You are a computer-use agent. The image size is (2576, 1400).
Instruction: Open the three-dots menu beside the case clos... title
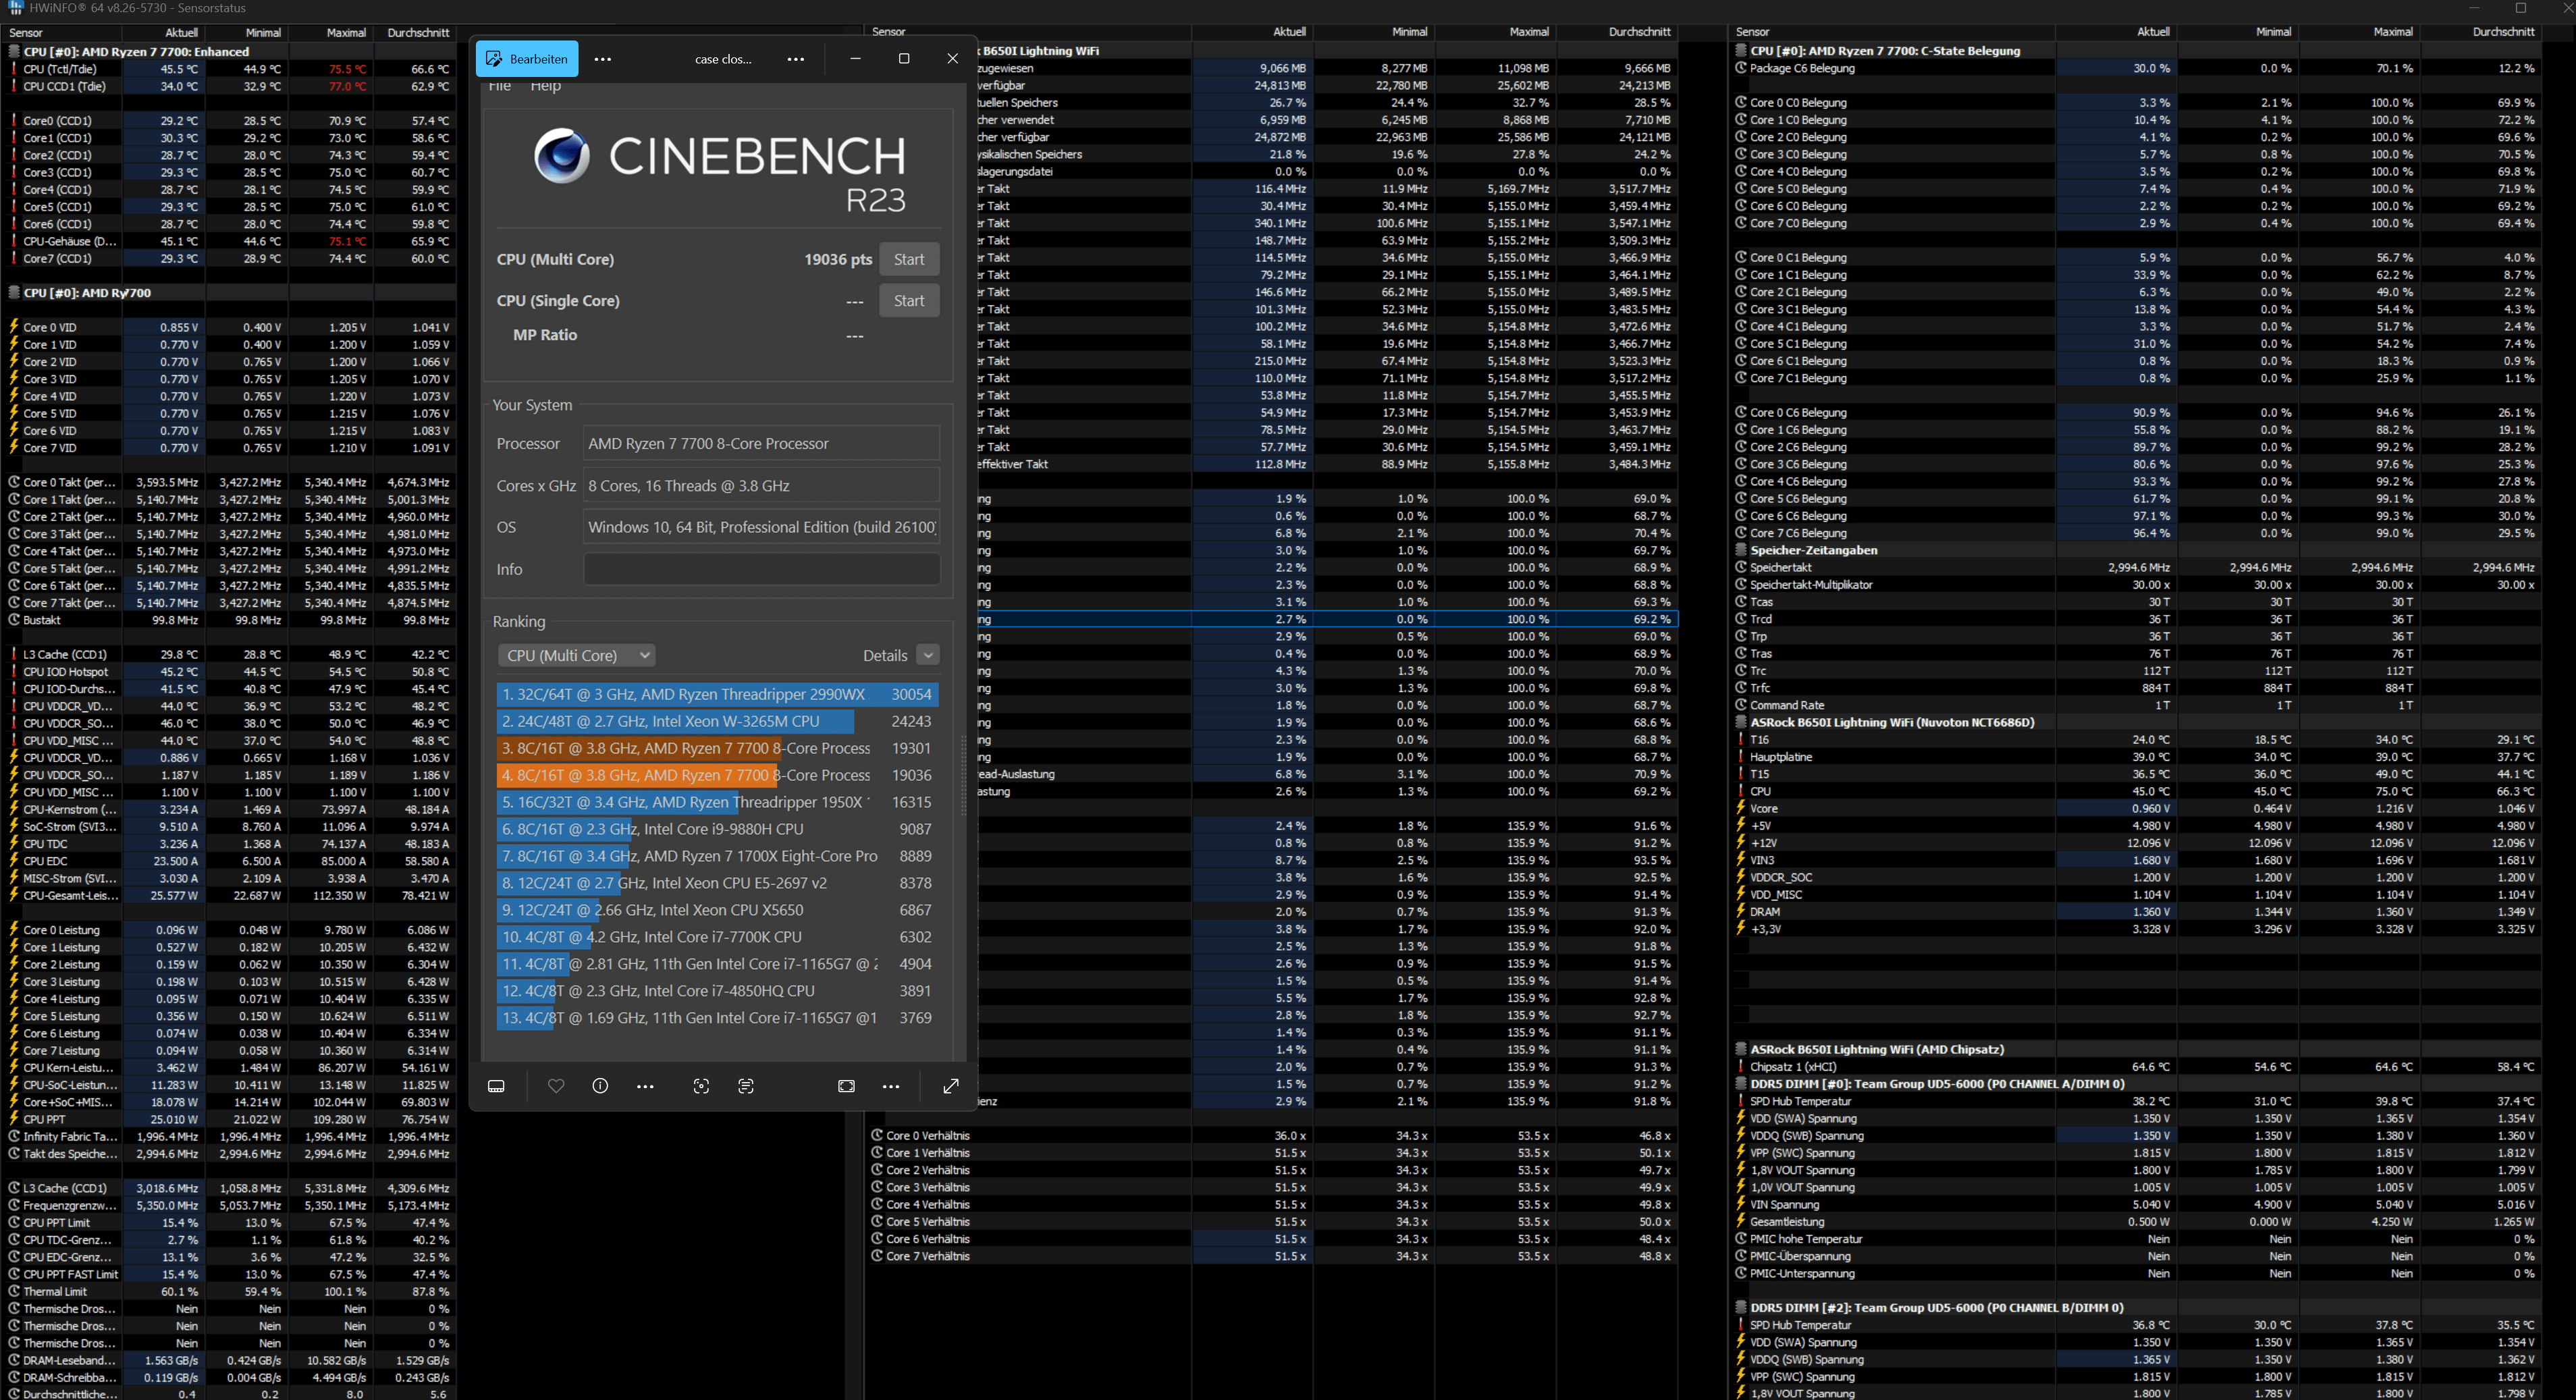tap(795, 59)
